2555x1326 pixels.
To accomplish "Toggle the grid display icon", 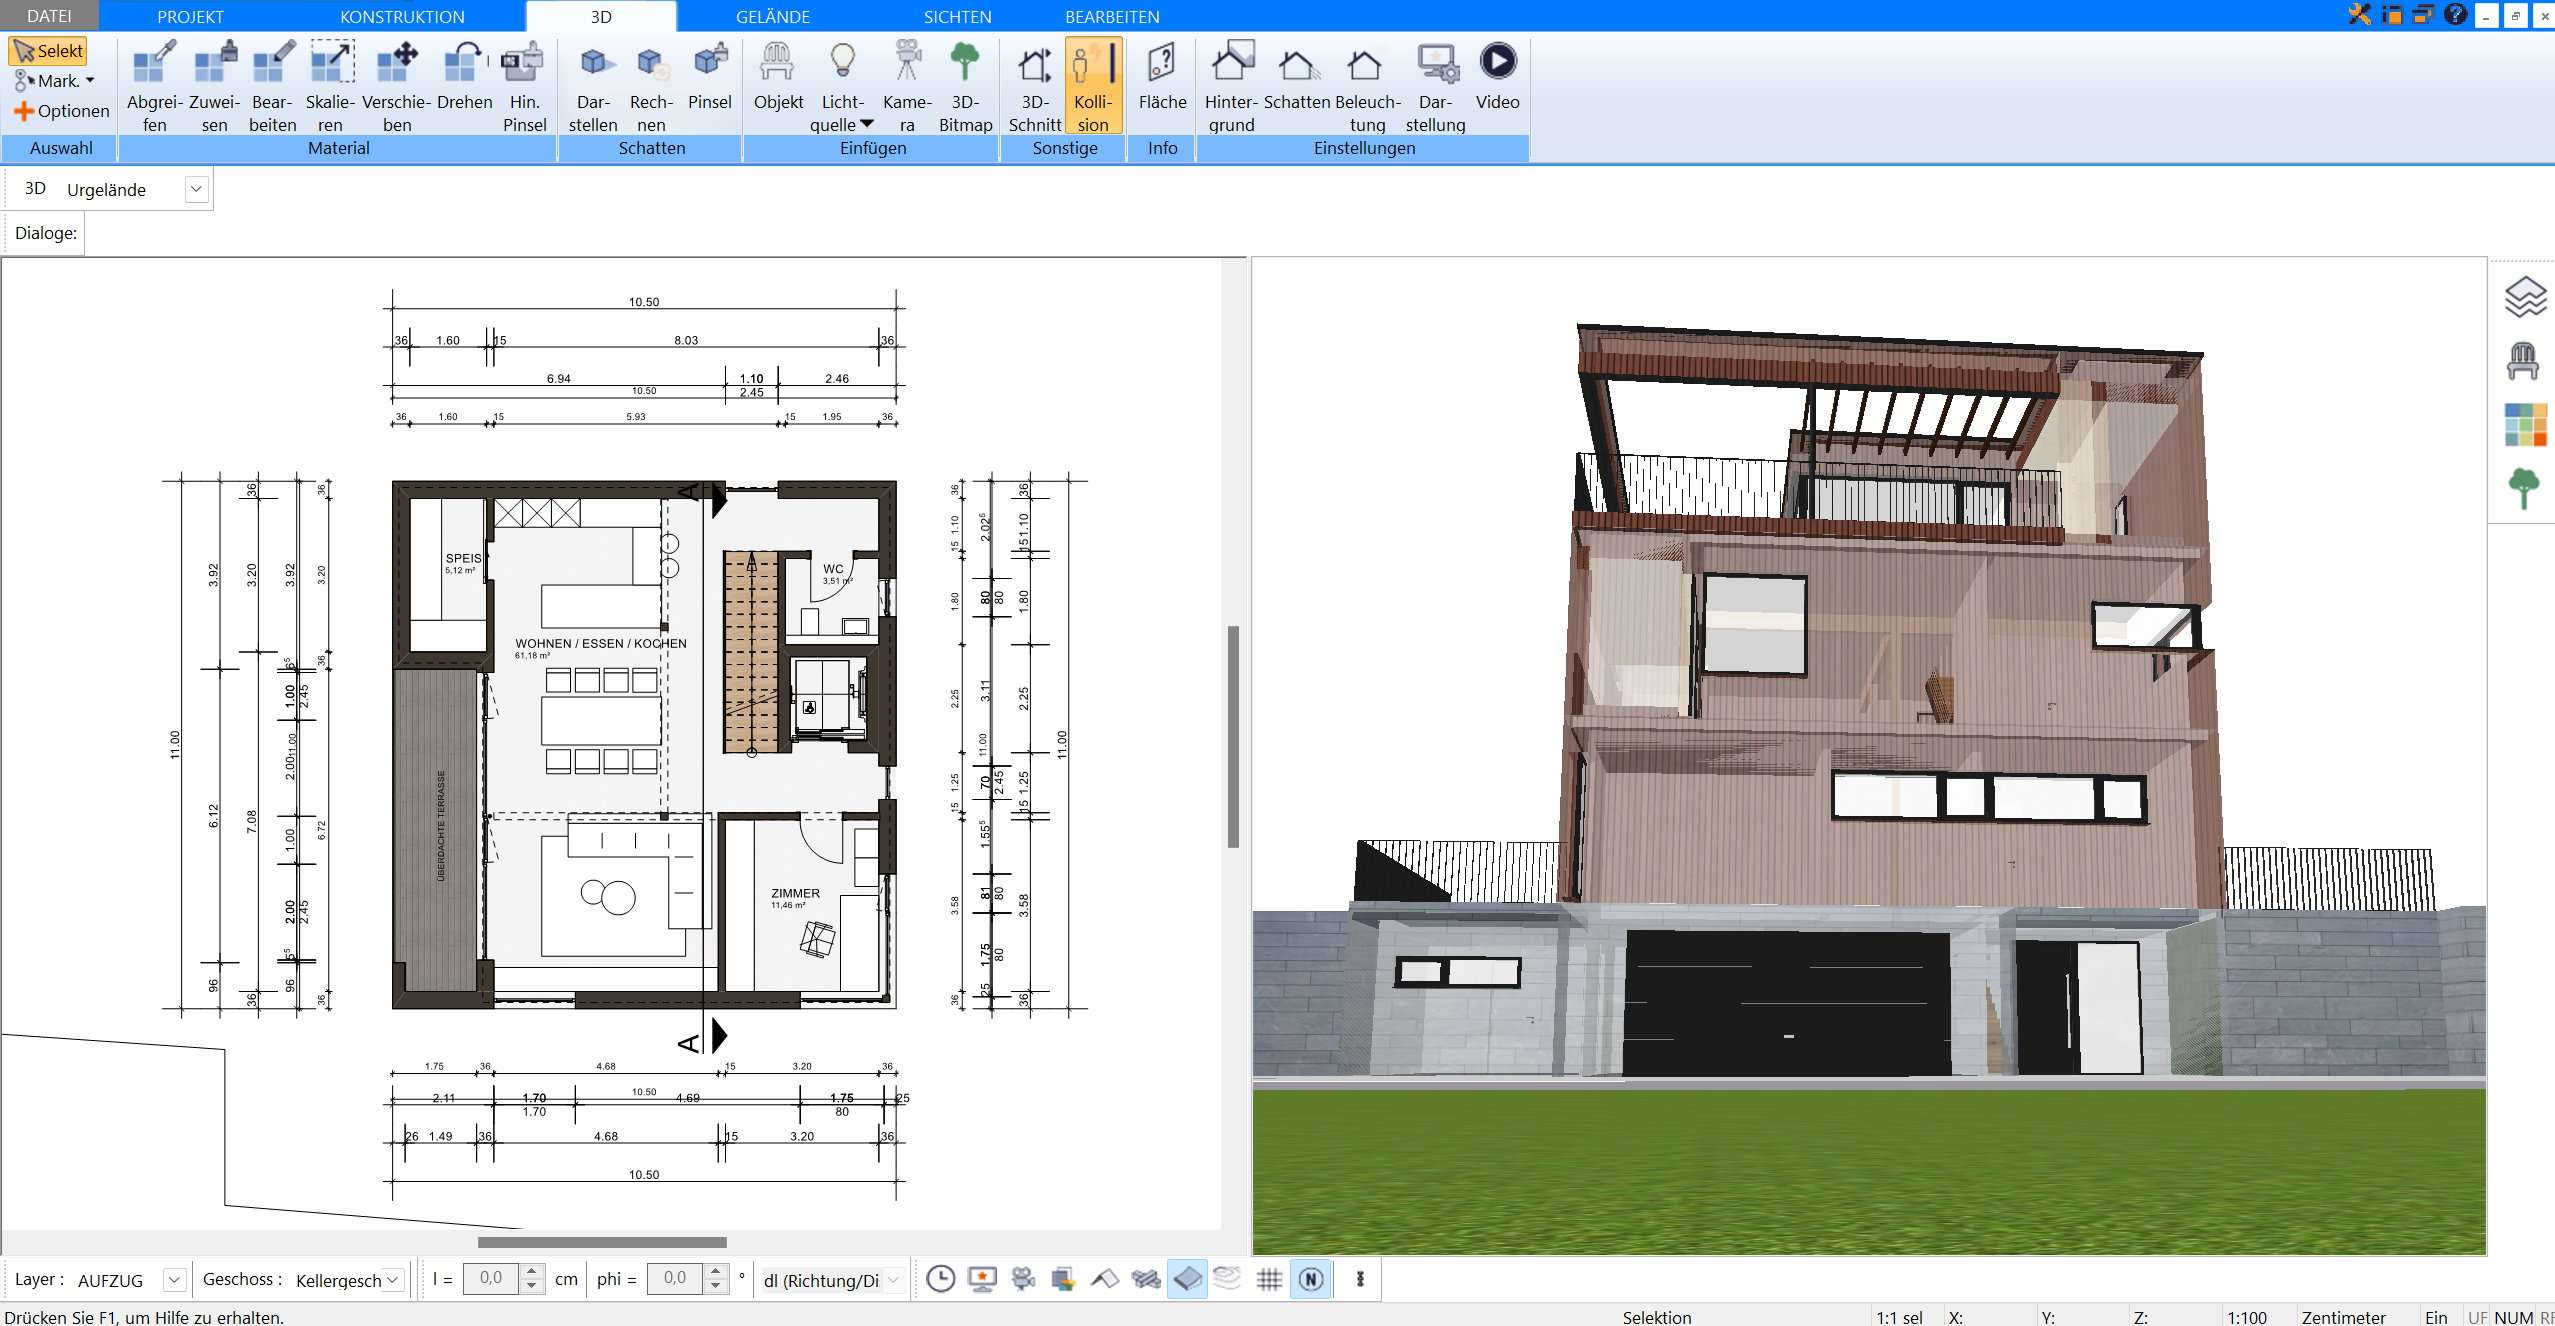I will point(1269,1280).
